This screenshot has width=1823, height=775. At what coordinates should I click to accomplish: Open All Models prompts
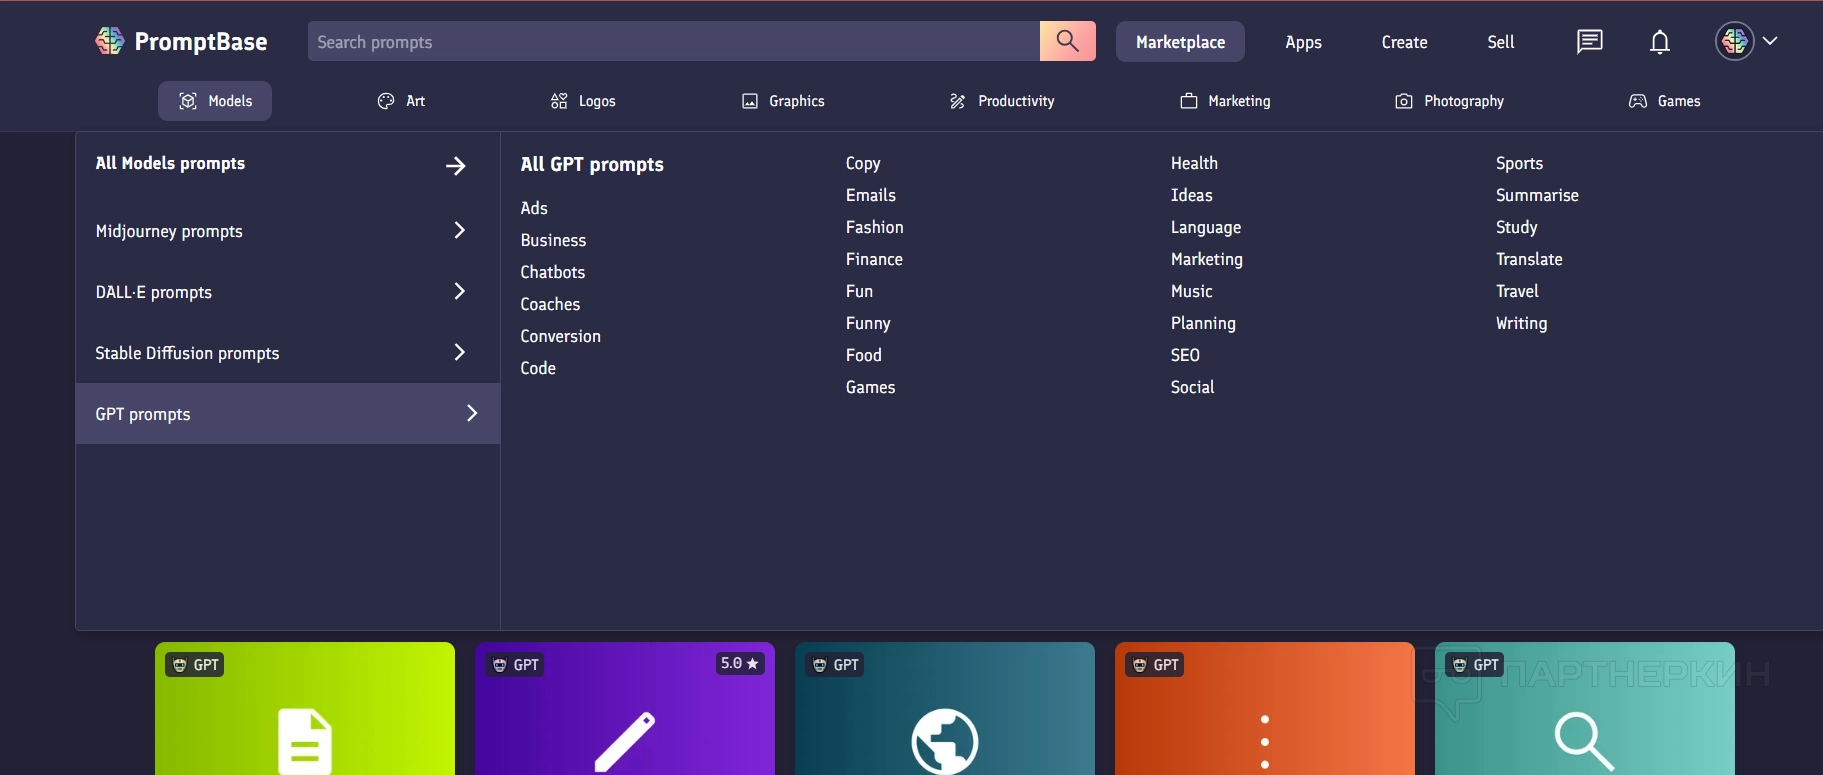tap(170, 163)
